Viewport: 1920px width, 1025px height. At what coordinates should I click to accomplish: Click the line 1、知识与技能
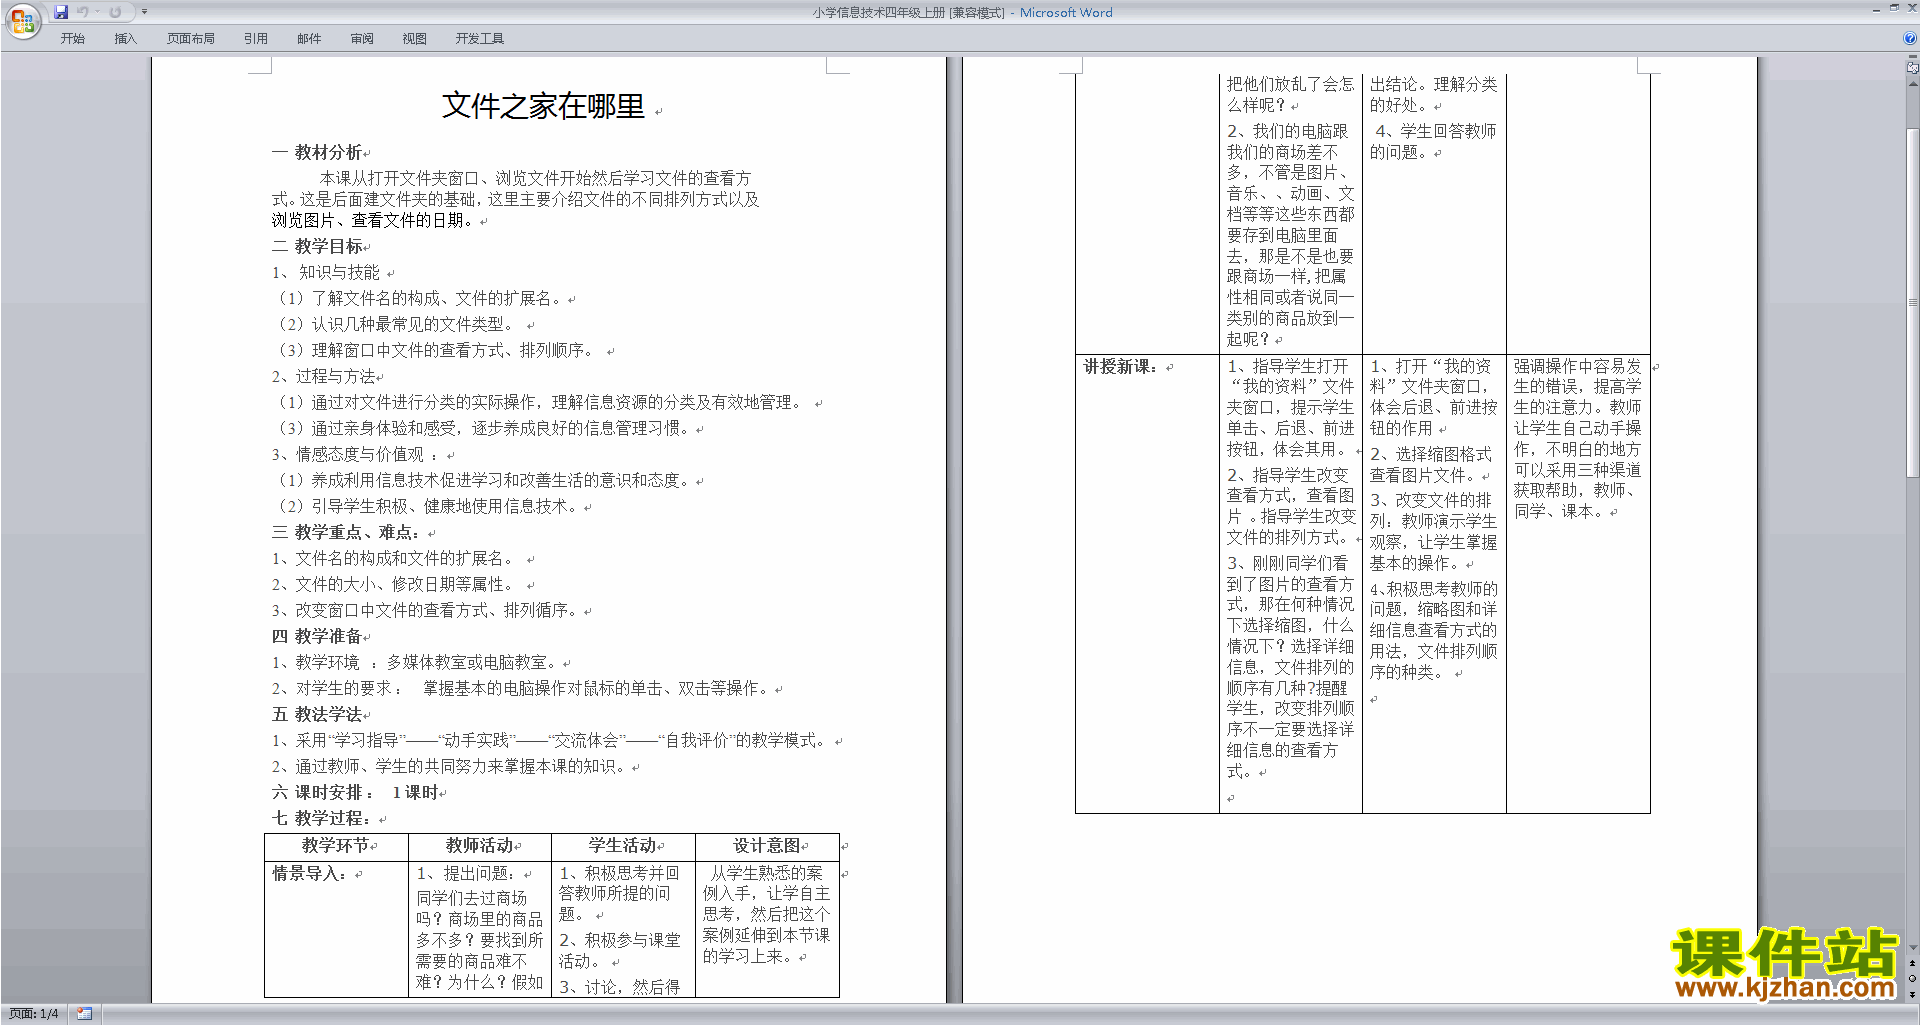326,272
